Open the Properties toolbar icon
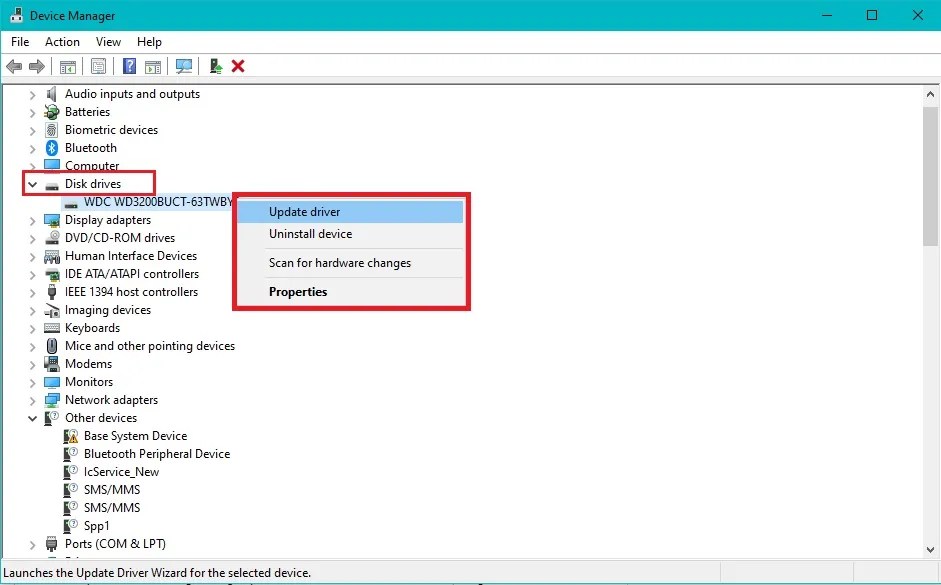Image resolution: width=941 pixels, height=585 pixels. [x=98, y=66]
